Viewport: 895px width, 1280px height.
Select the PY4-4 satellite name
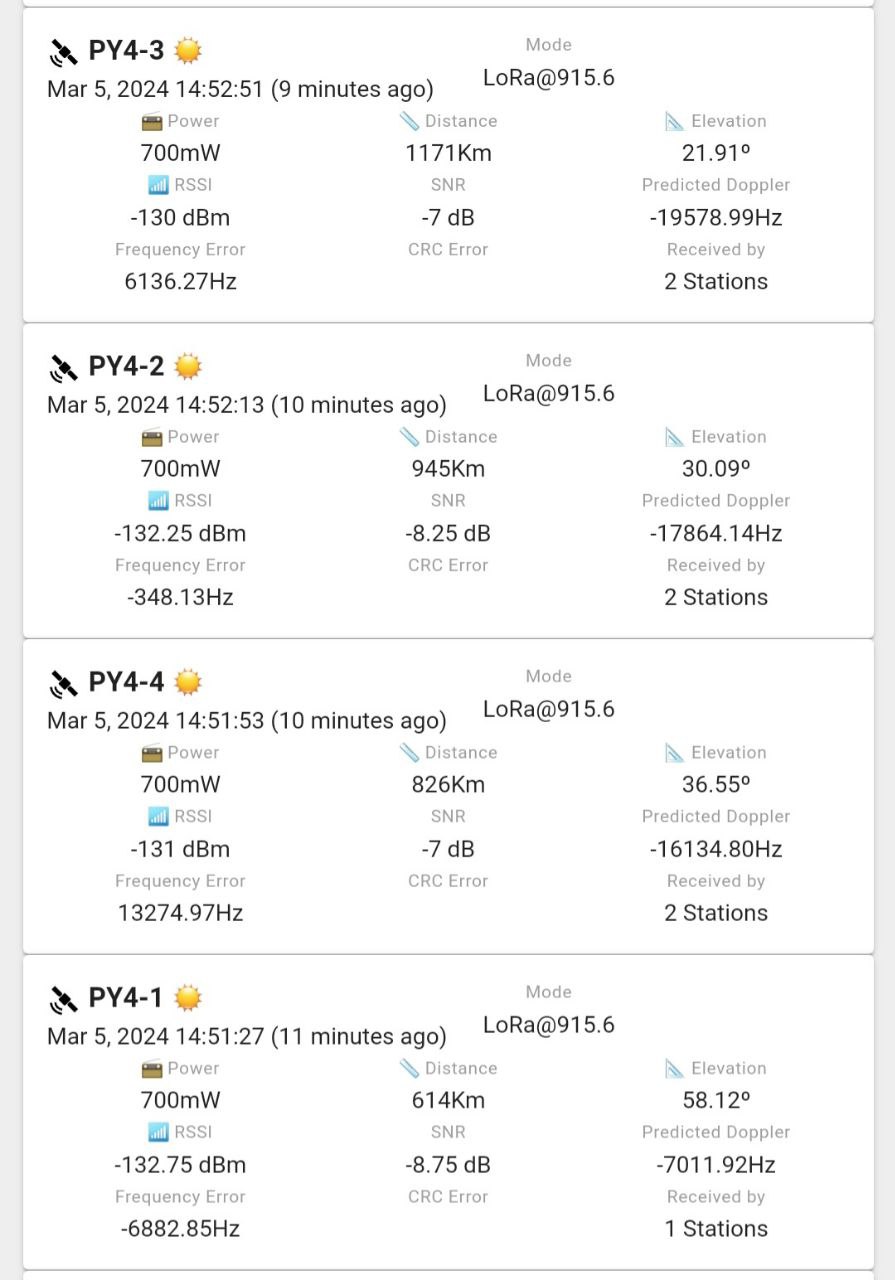(x=126, y=683)
